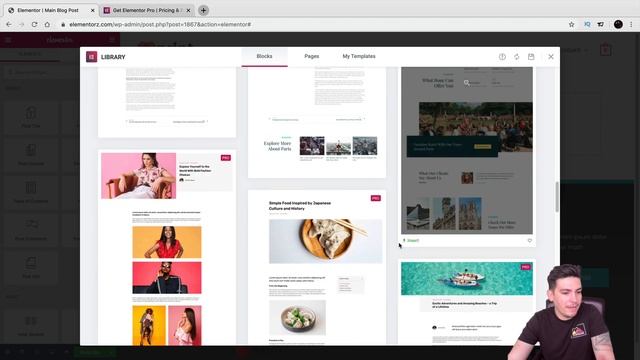Click the zoom magnifier on hovered template
The height and width of the screenshot is (360, 640).
pos(467,82)
